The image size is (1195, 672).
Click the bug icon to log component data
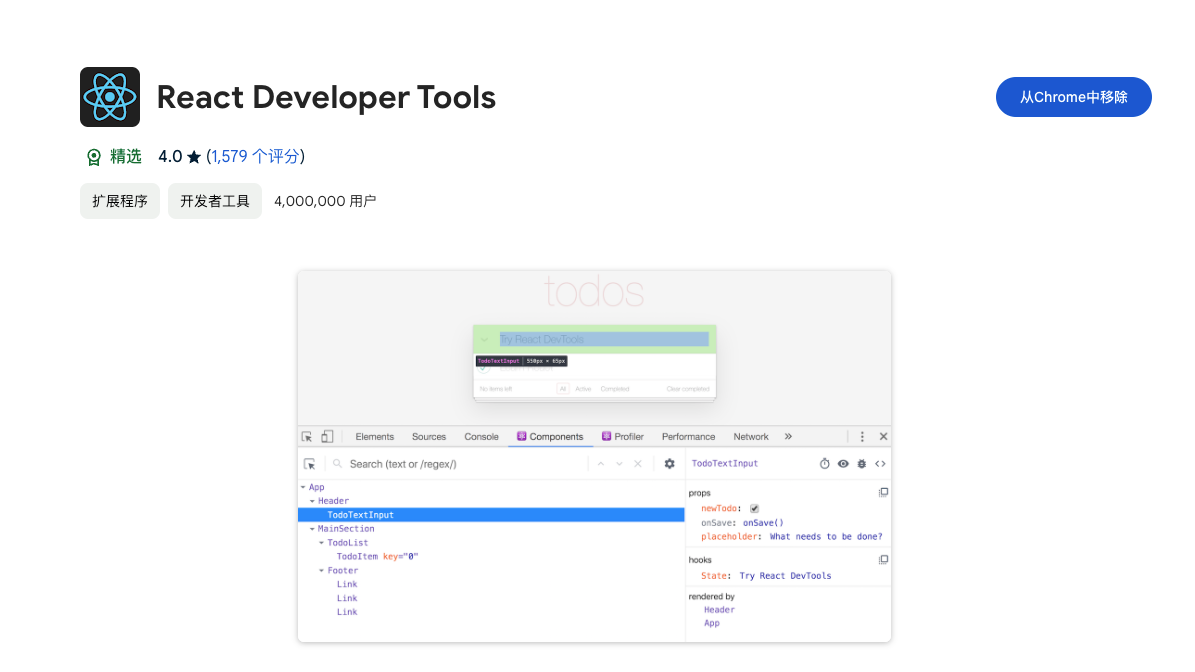click(861, 464)
